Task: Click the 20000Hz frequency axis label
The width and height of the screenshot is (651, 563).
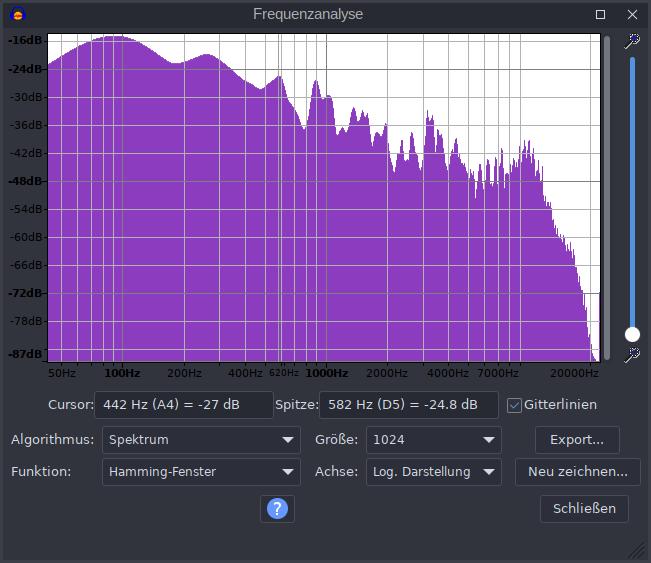Action: pyautogui.click(x=574, y=373)
